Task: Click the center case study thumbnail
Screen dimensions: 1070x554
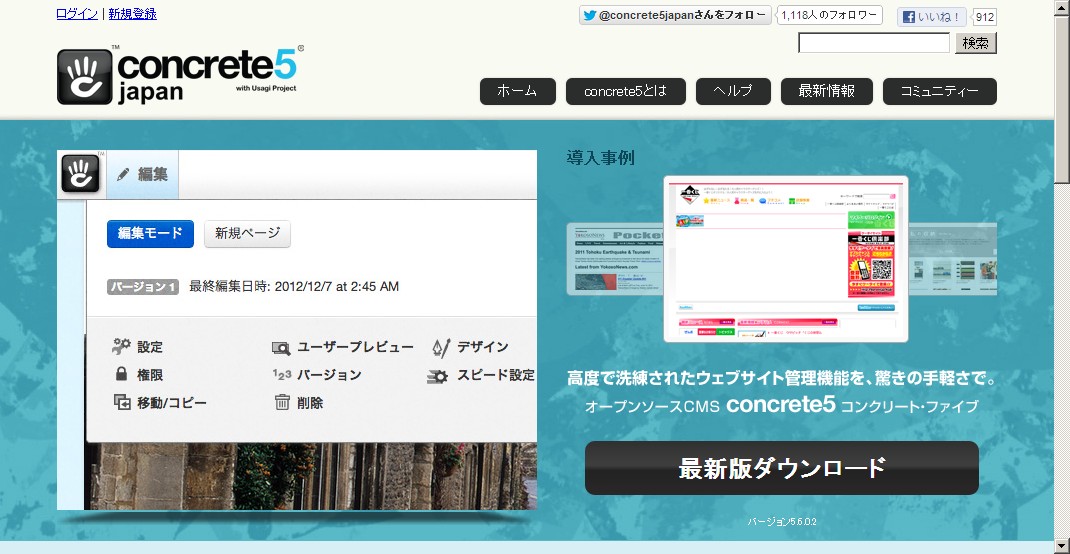Action: tap(785, 259)
